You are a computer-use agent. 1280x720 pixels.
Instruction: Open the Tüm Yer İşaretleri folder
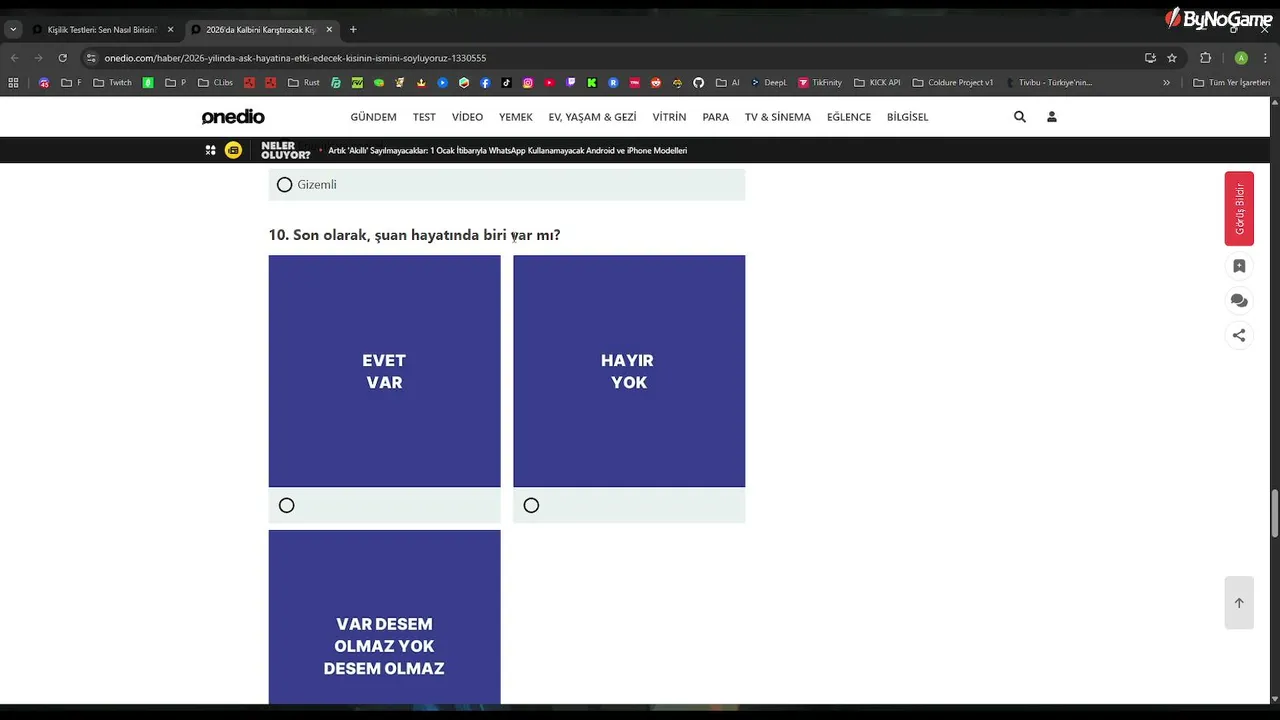(1231, 83)
